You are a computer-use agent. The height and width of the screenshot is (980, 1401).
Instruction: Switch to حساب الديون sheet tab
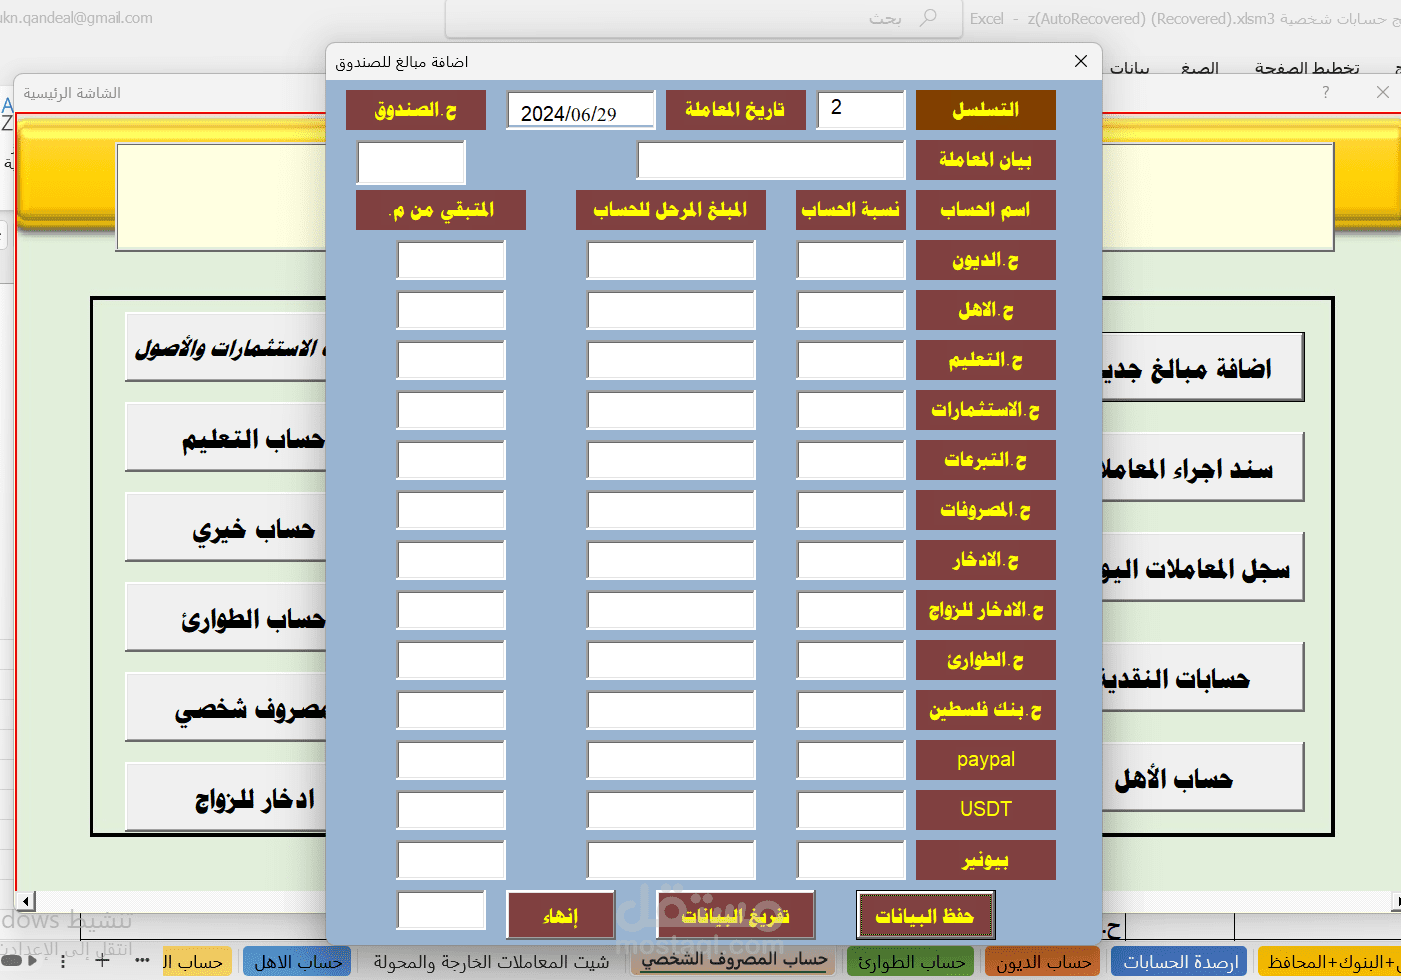click(1043, 962)
